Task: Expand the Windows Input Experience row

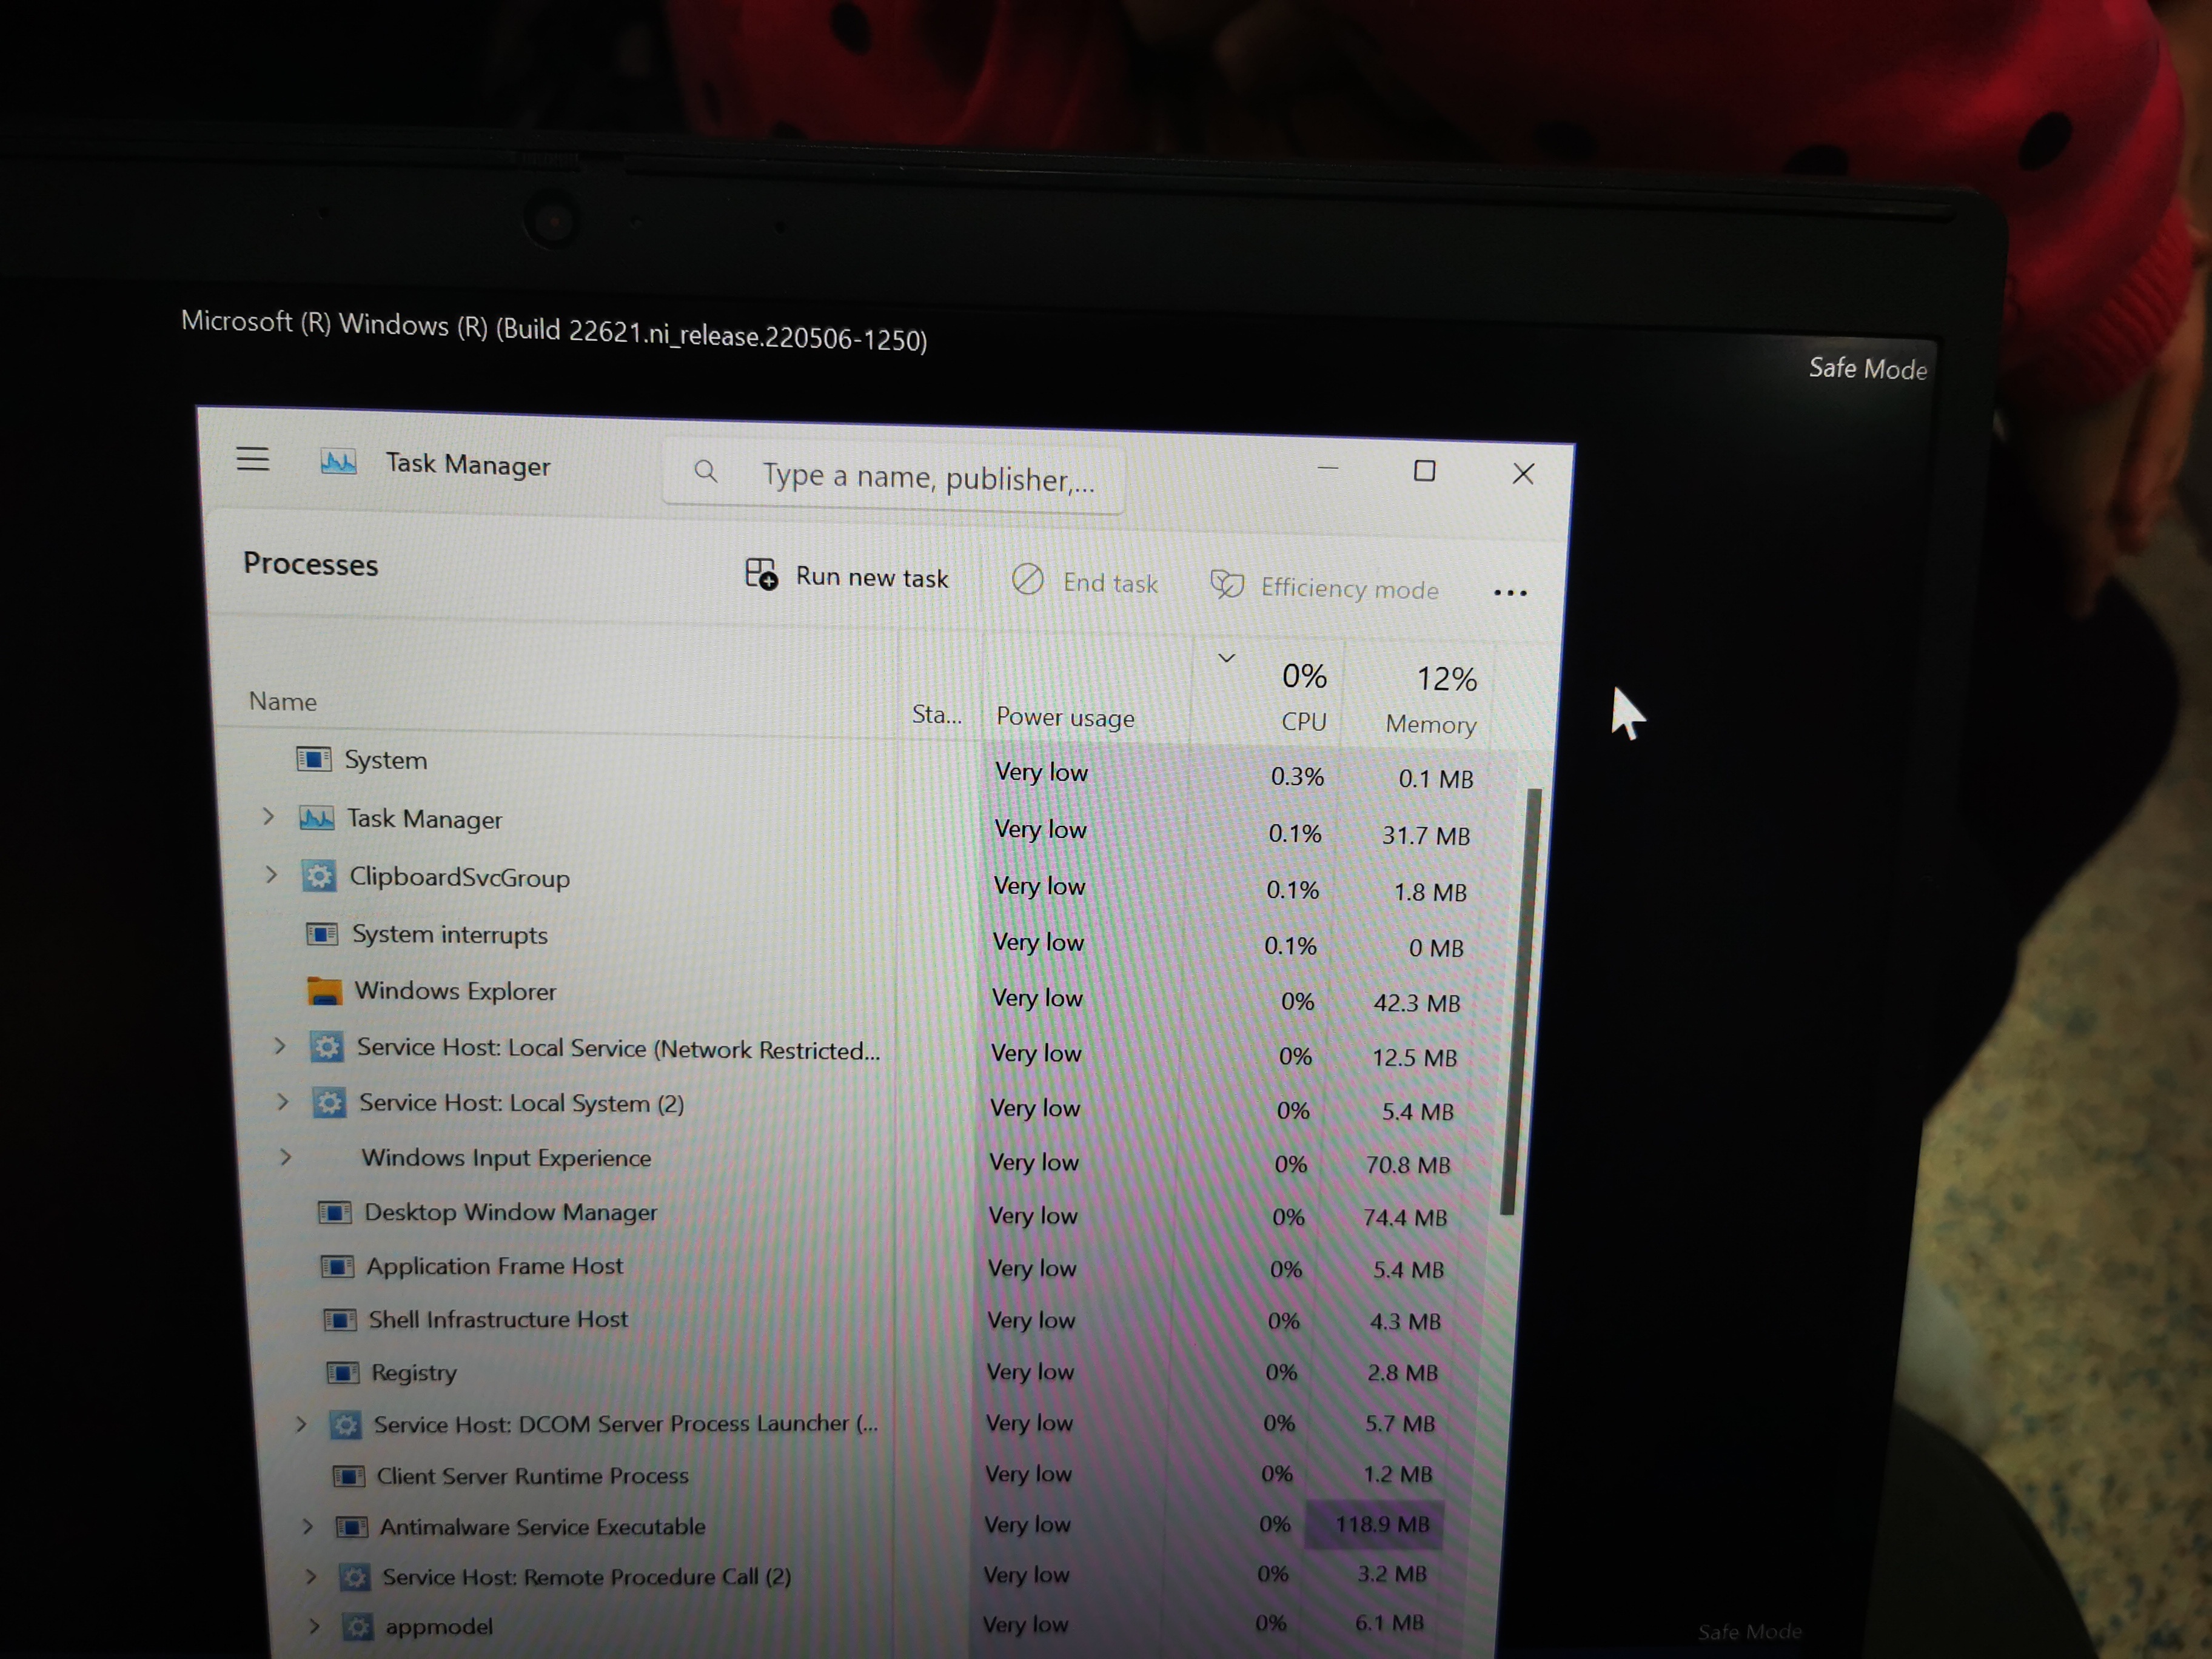Action: [x=286, y=1157]
